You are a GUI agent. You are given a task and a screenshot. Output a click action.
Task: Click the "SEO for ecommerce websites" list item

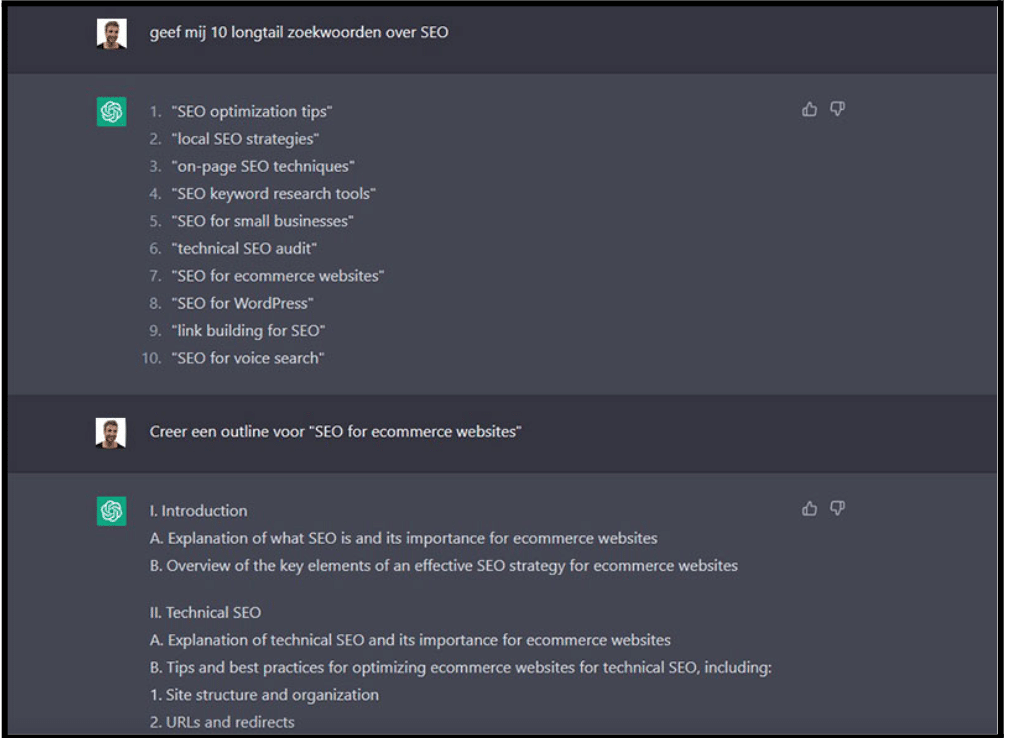(278, 276)
